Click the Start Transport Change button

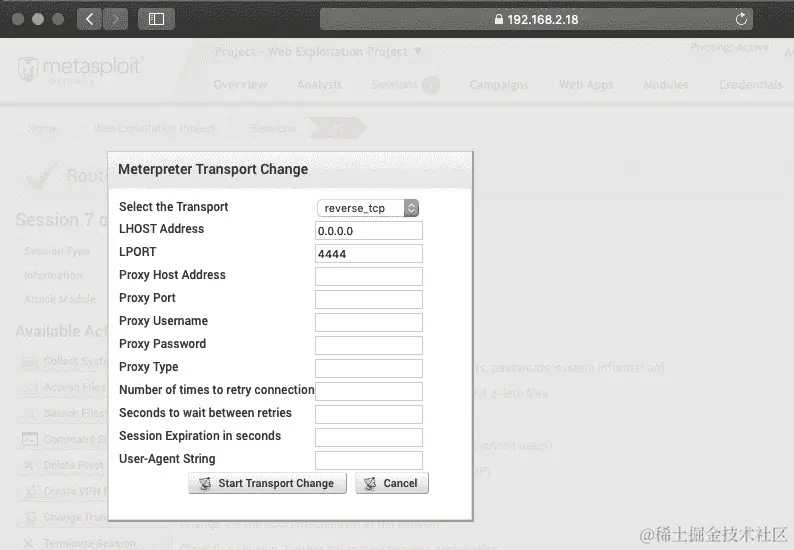tap(267, 483)
